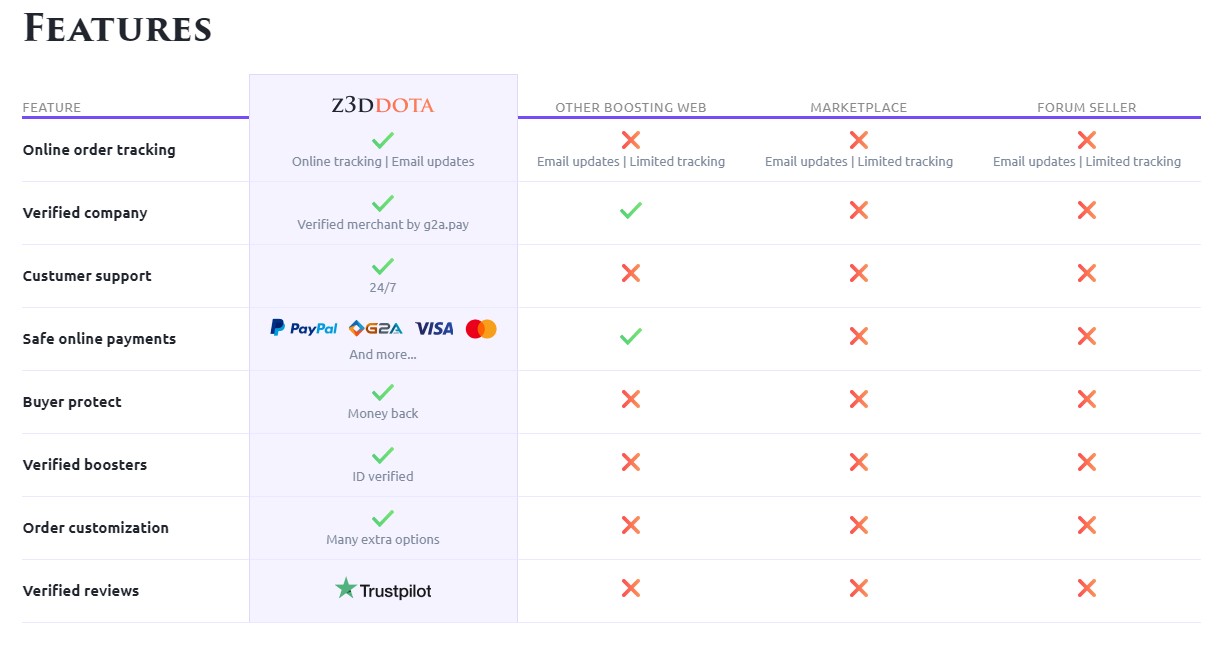Click red X for Marketplace Order customization
Screen dimensions: 1231x657
pos(858,525)
